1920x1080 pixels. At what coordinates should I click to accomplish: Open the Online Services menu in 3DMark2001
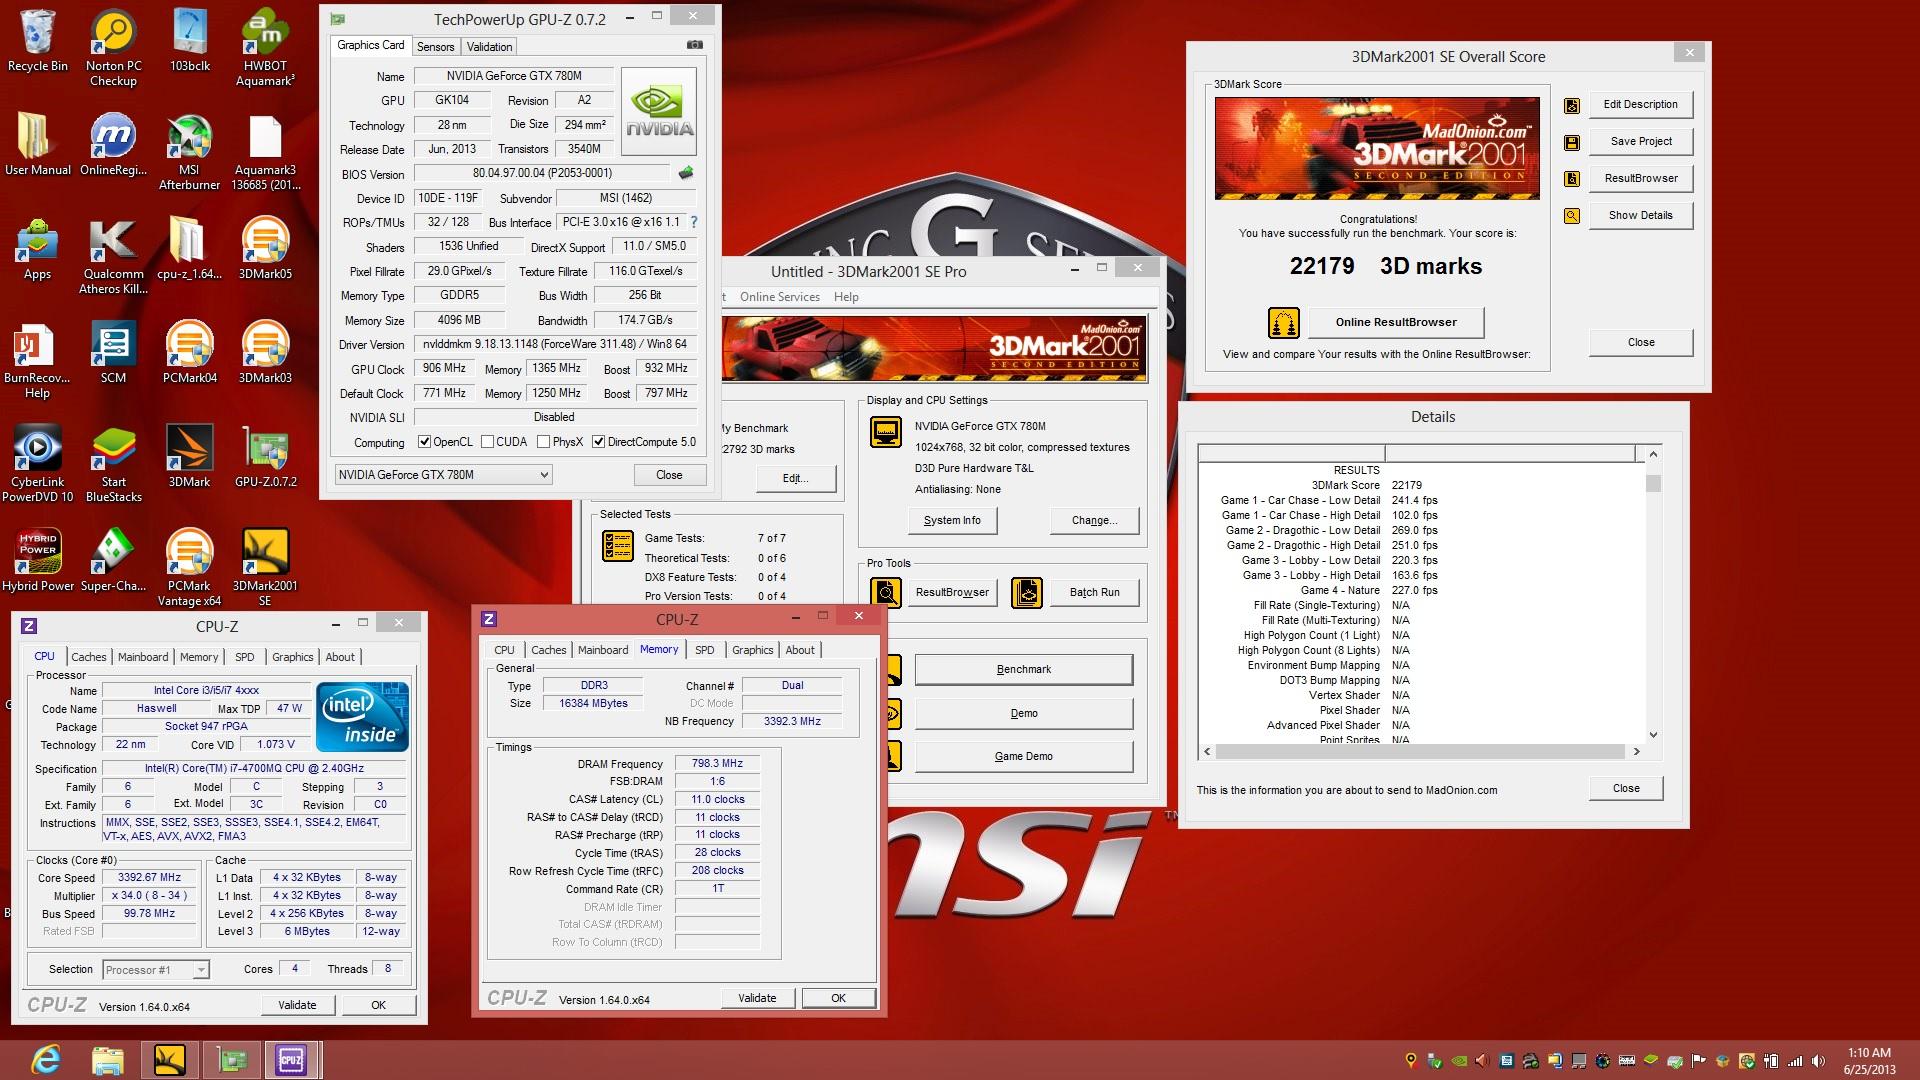click(x=779, y=297)
